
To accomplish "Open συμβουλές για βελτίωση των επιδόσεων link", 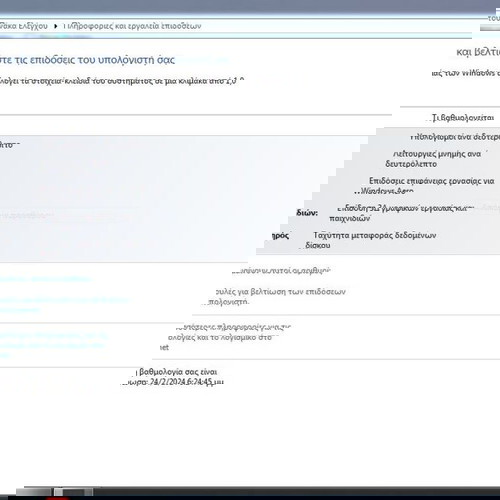I will [x=274, y=297].
